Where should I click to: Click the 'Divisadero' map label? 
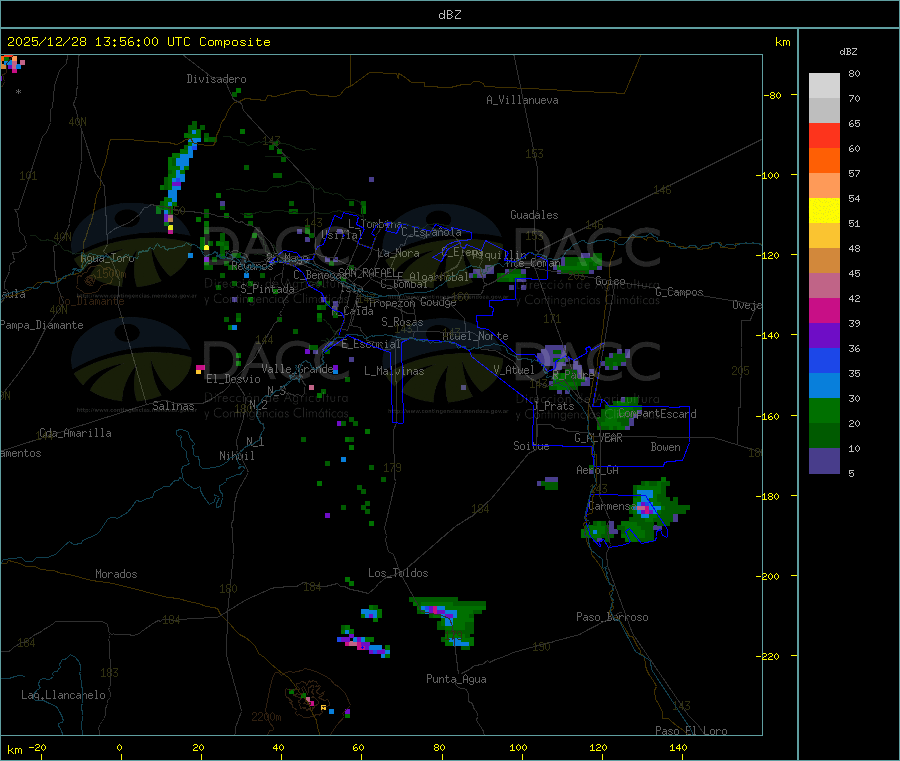pyautogui.click(x=216, y=79)
